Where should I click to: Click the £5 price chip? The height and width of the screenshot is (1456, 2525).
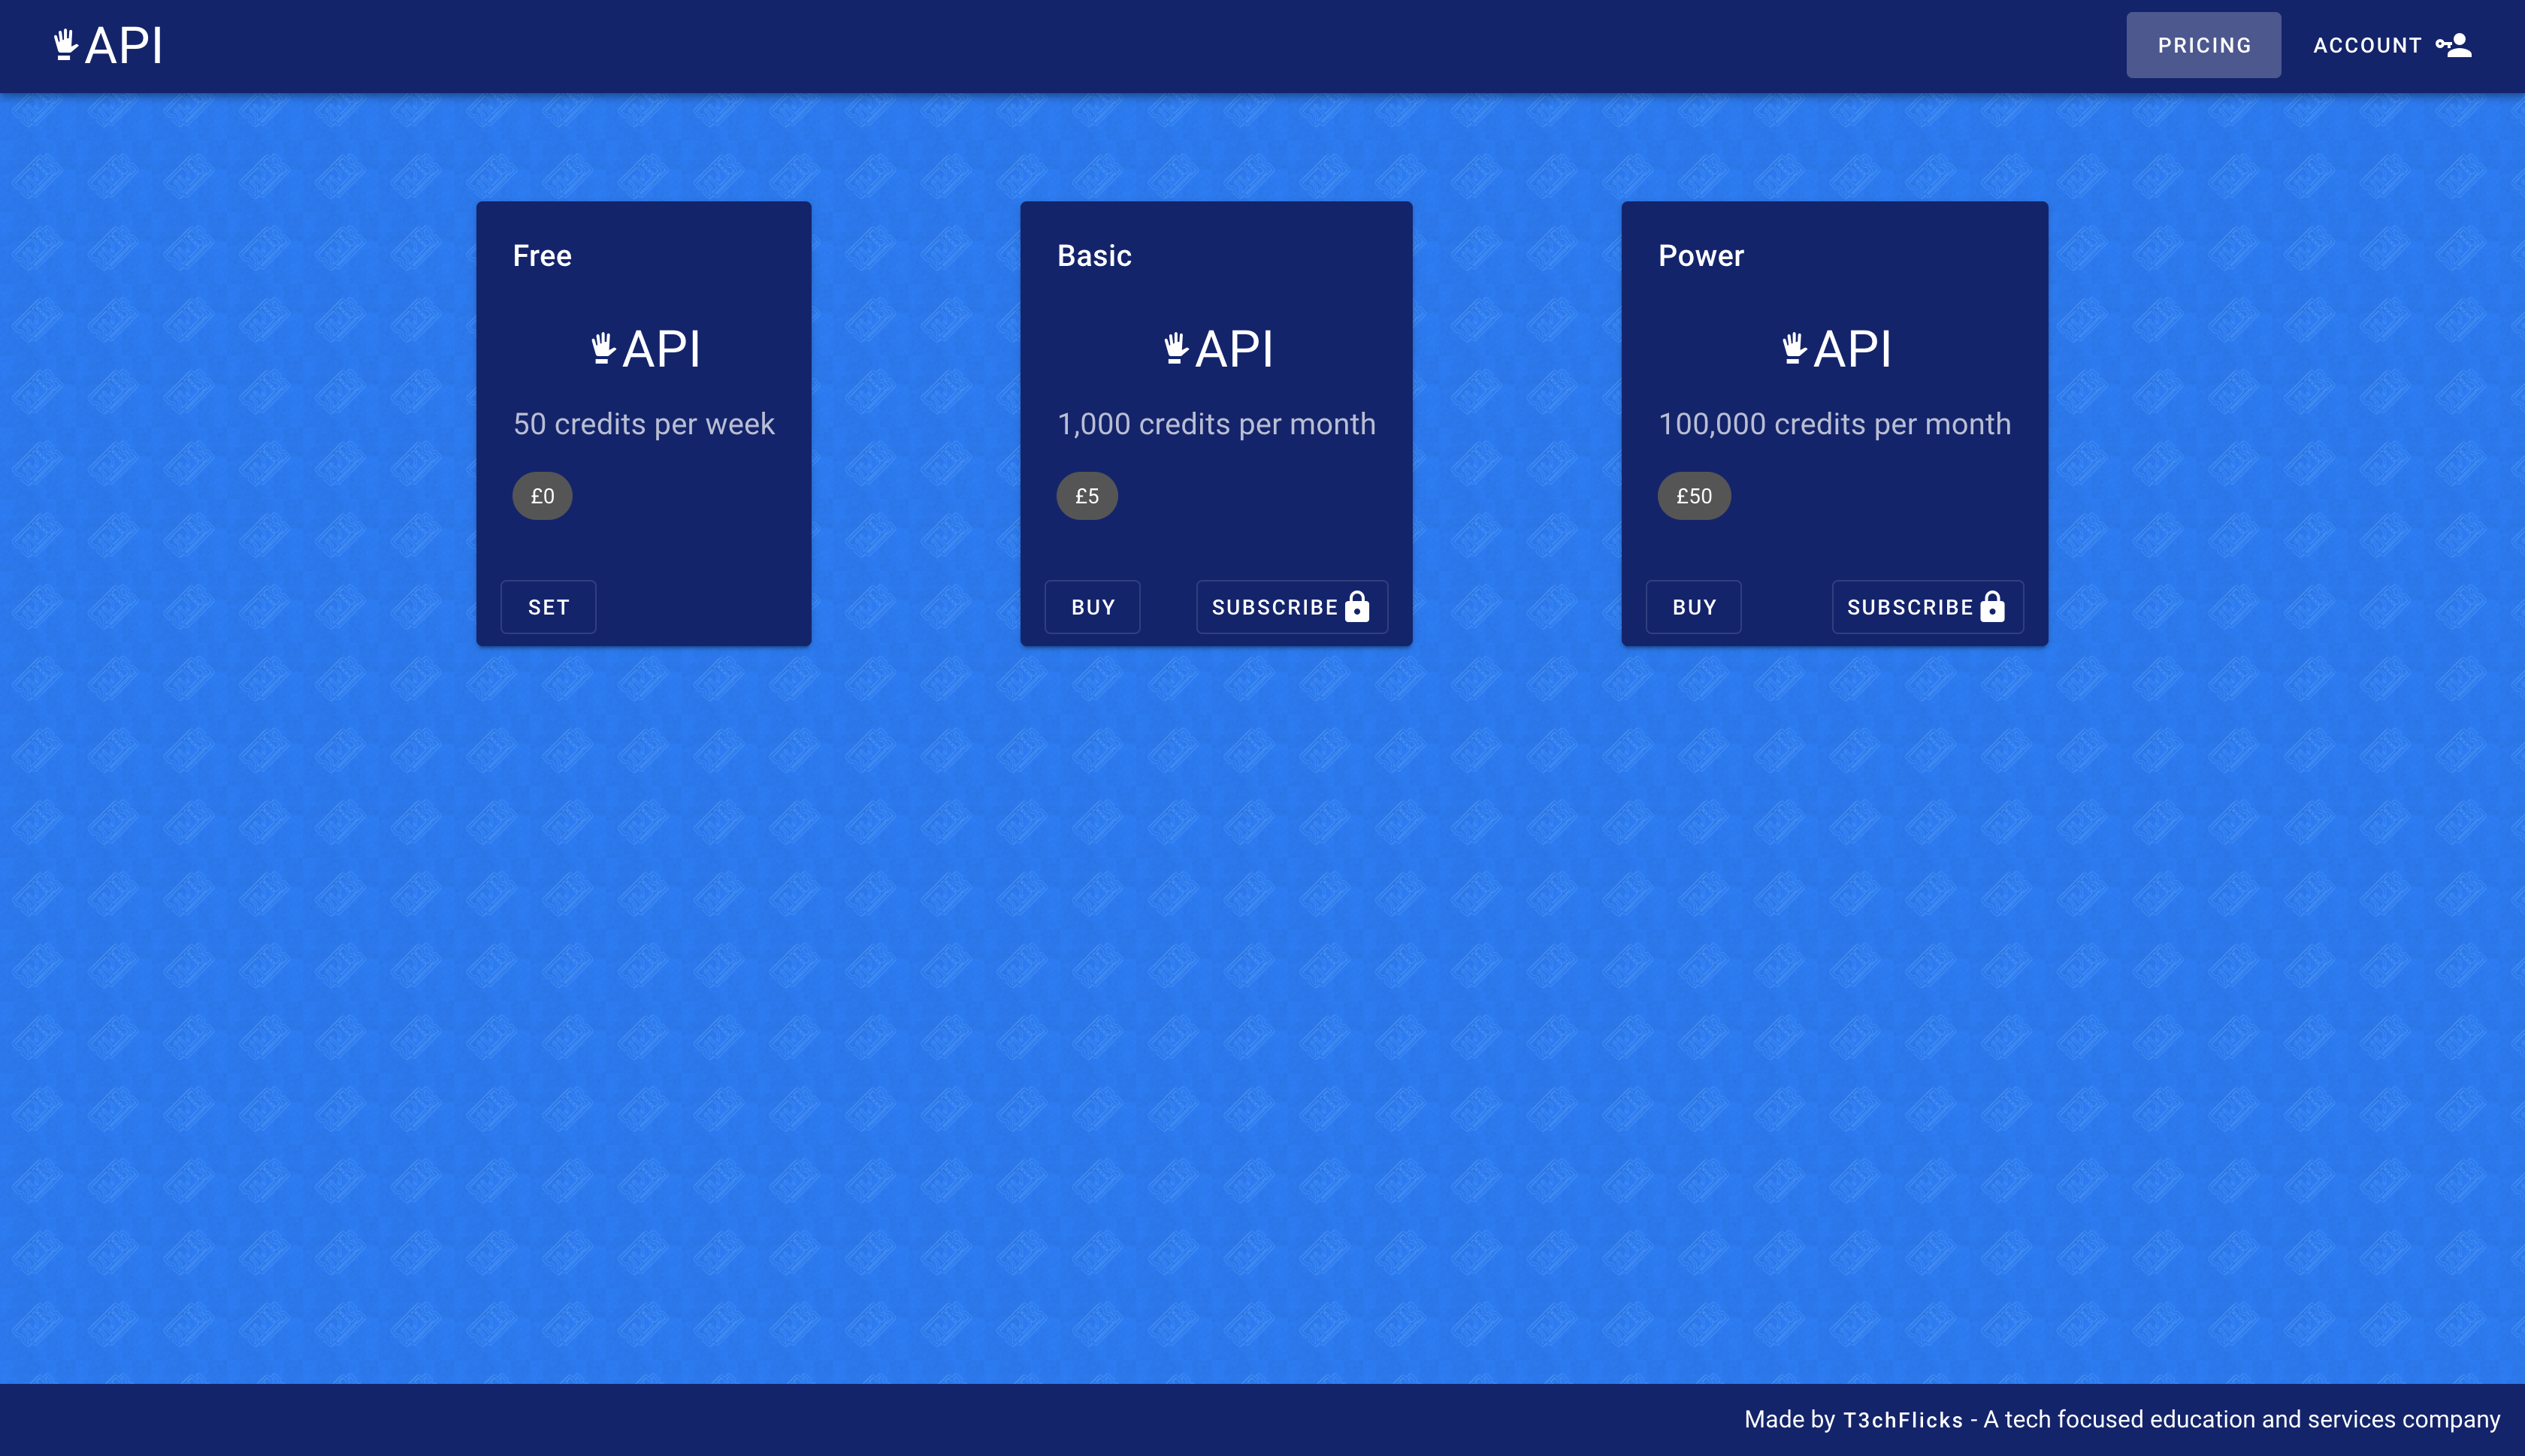pos(1087,496)
